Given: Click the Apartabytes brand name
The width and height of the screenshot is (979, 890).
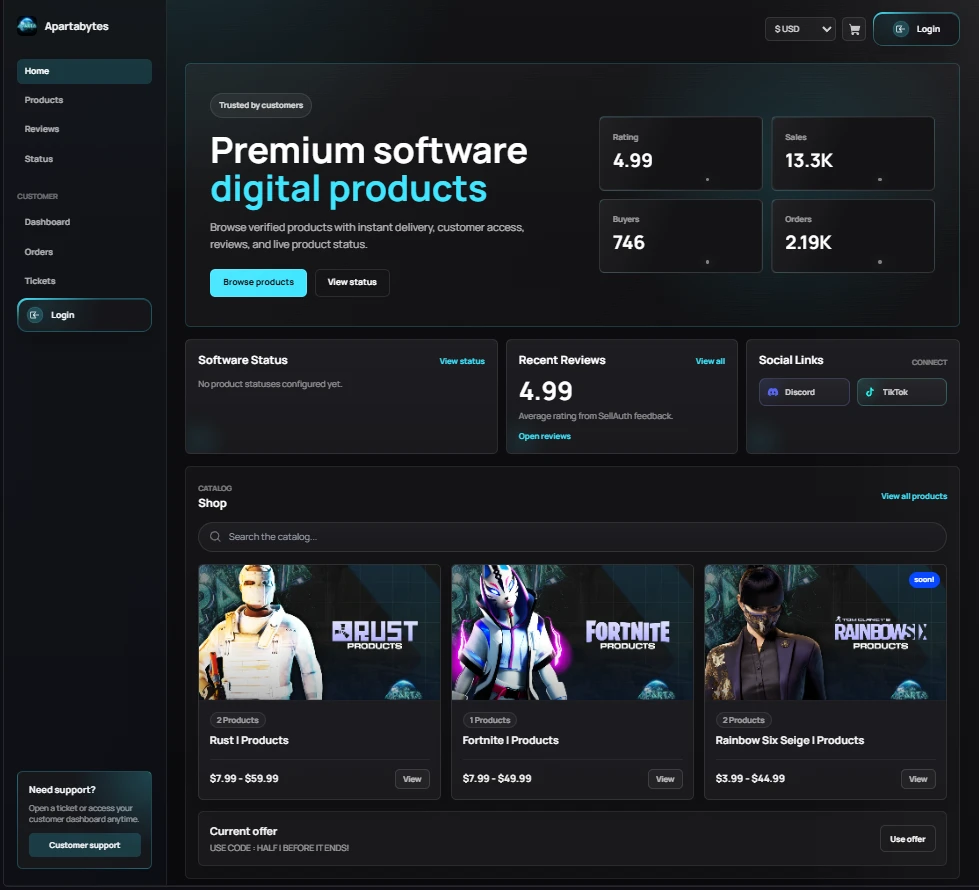Looking at the screenshot, I should pyautogui.click(x=77, y=26).
